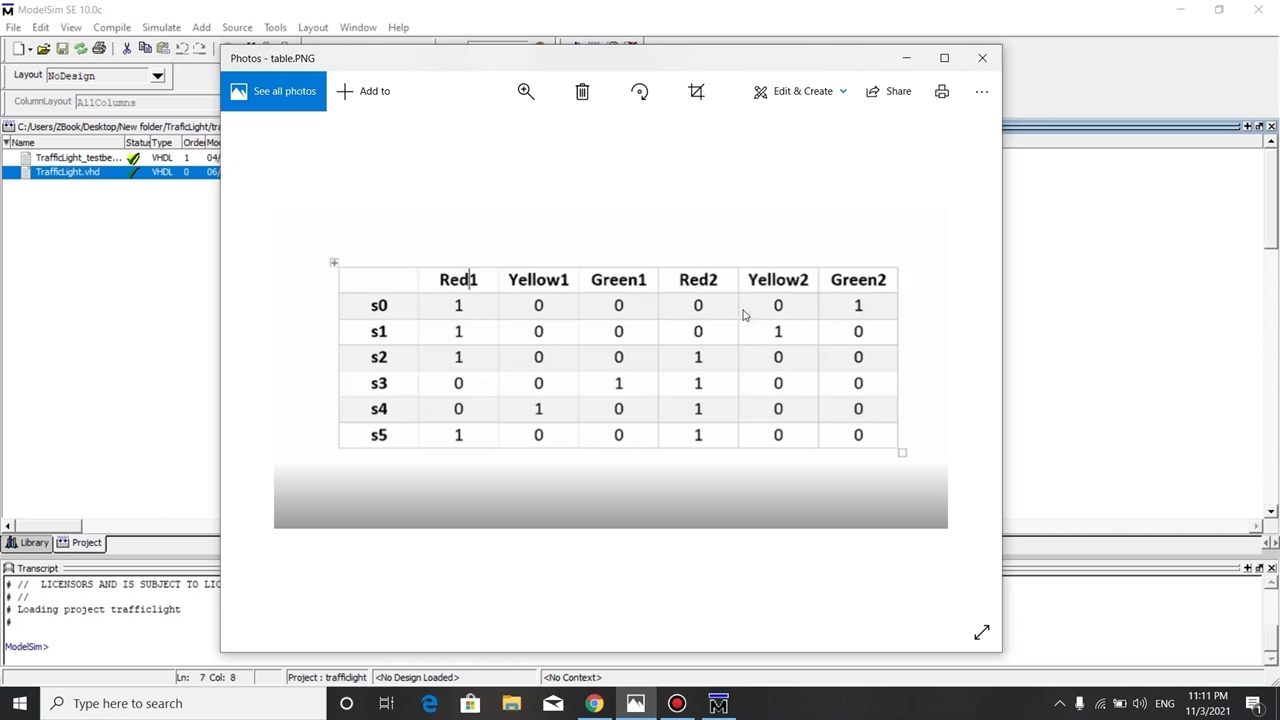
Task: Select TrafficLight_testbench file in project list
Action: [x=78, y=158]
